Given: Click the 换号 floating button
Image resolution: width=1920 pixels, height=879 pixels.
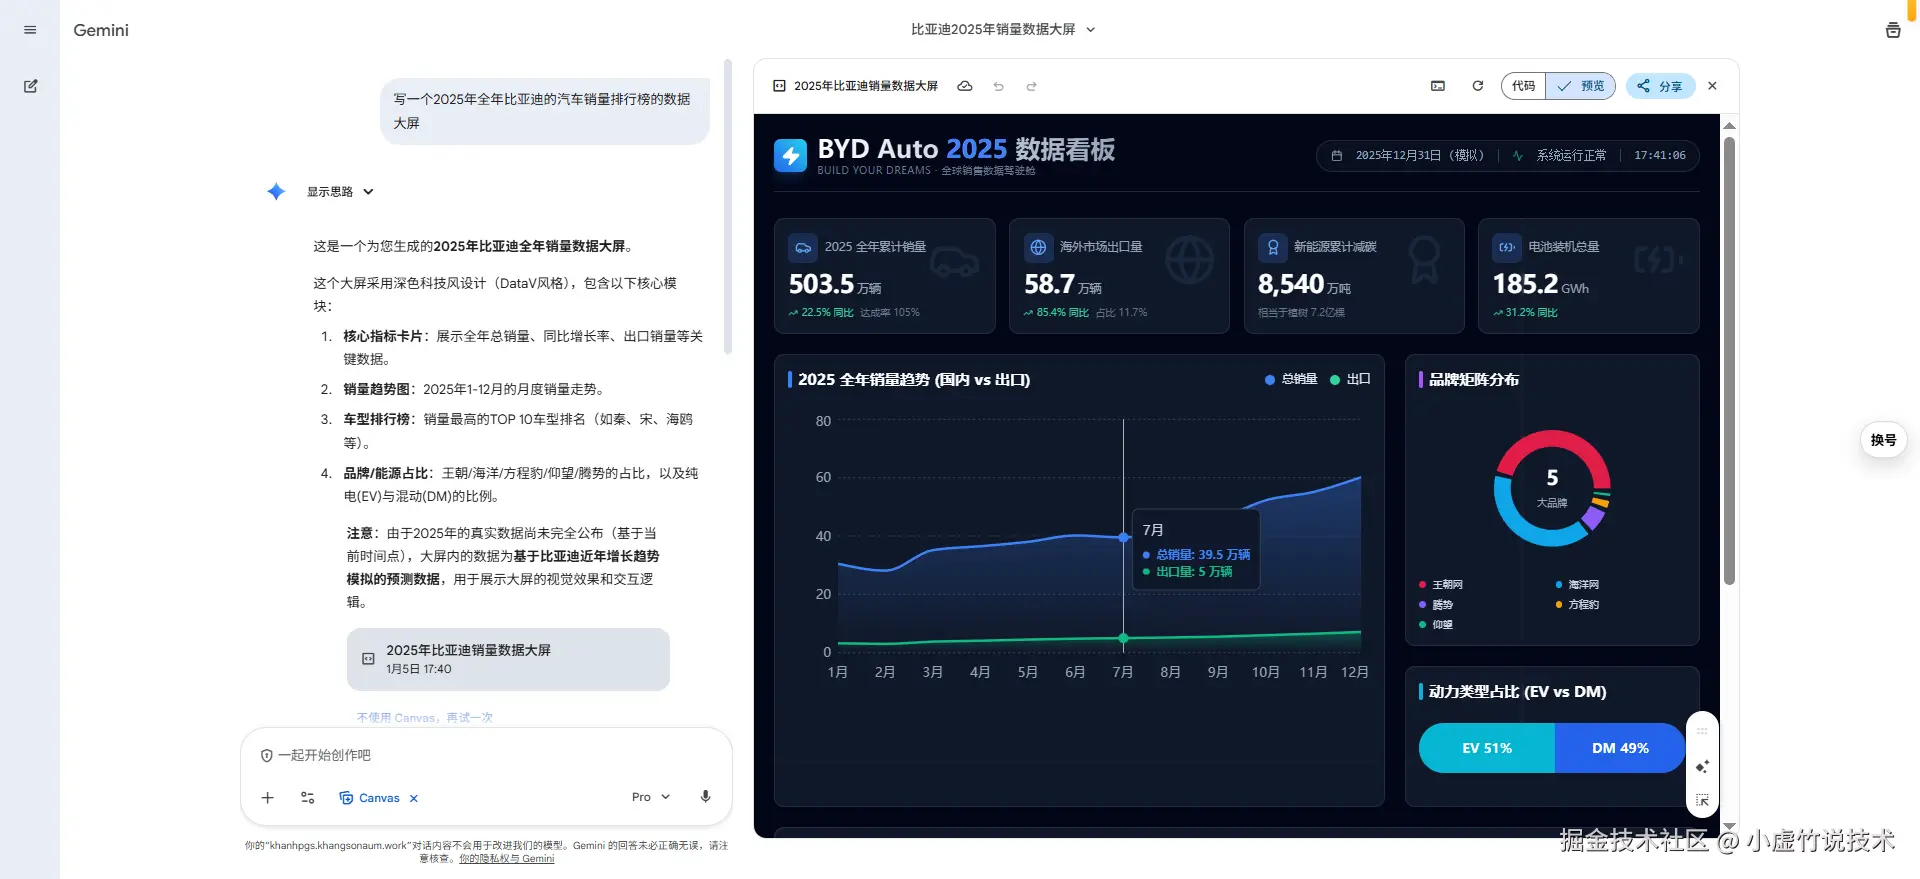Looking at the screenshot, I should (1884, 440).
